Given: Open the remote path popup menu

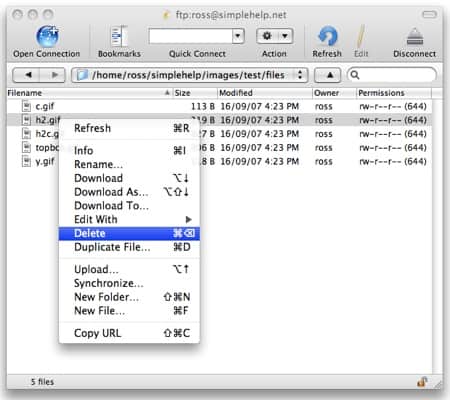Looking at the screenshot, I should tap(190, 75).
